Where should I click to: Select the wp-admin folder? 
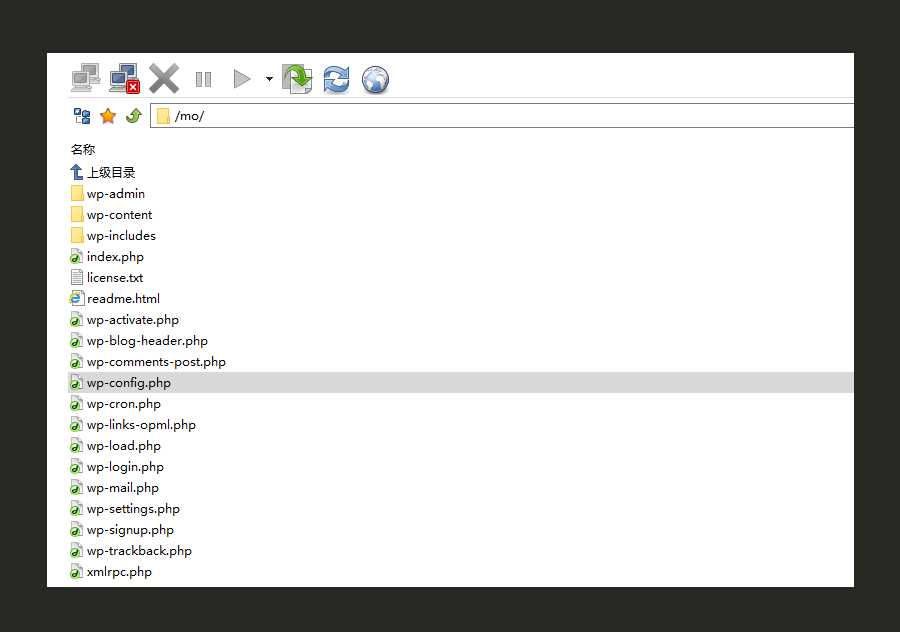click(115, 194)
